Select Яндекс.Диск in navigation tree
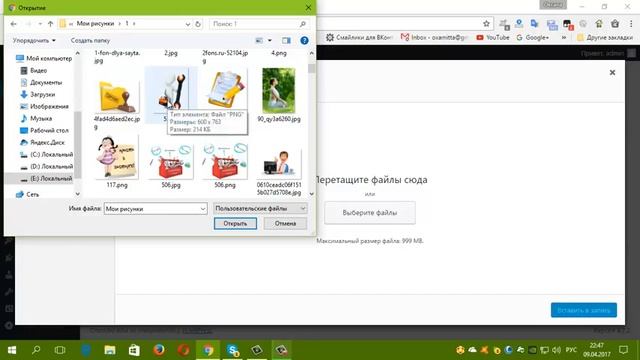640x360 pixels. 42,142
